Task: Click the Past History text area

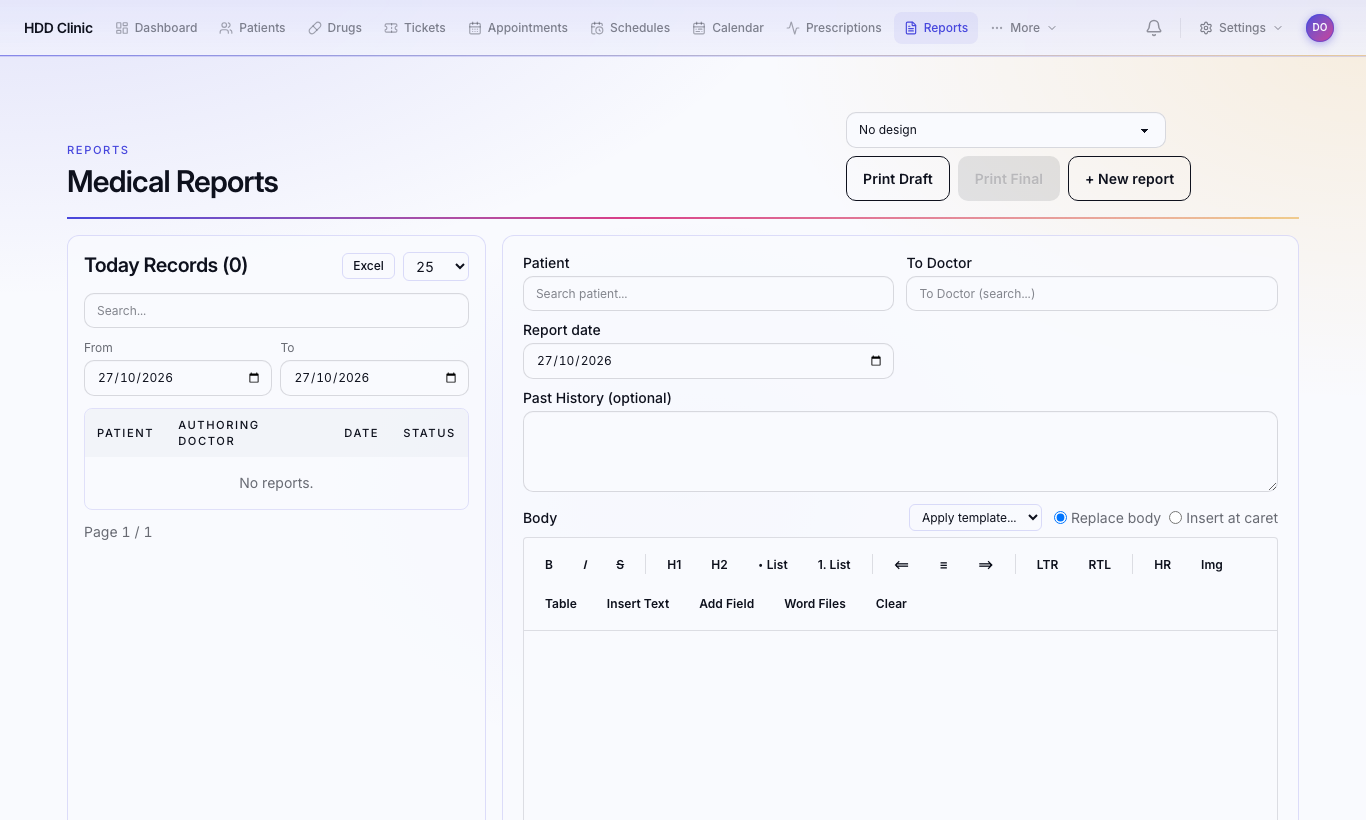Action: [900, 451]
